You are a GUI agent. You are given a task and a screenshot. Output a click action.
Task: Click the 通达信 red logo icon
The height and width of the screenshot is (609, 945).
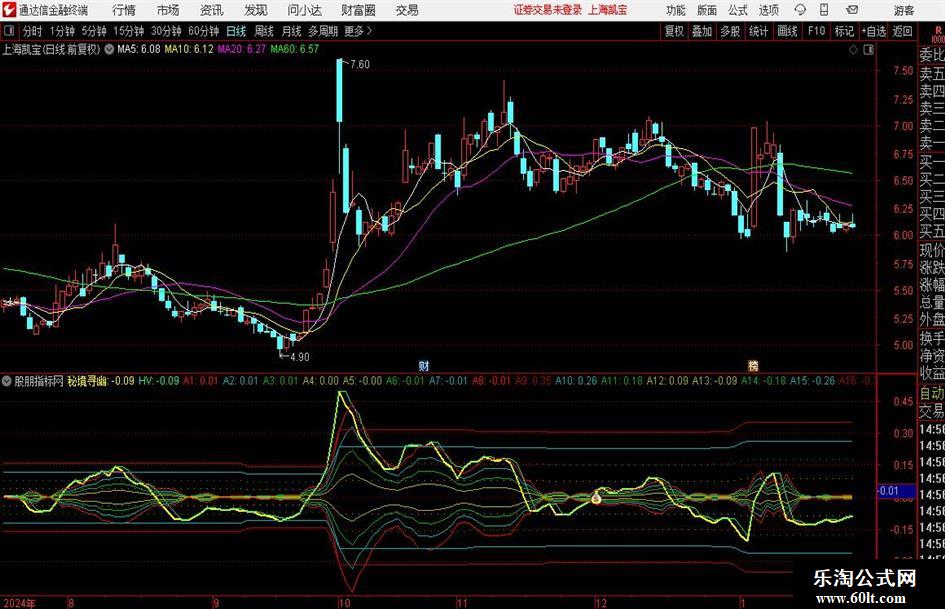click(8, 10)
